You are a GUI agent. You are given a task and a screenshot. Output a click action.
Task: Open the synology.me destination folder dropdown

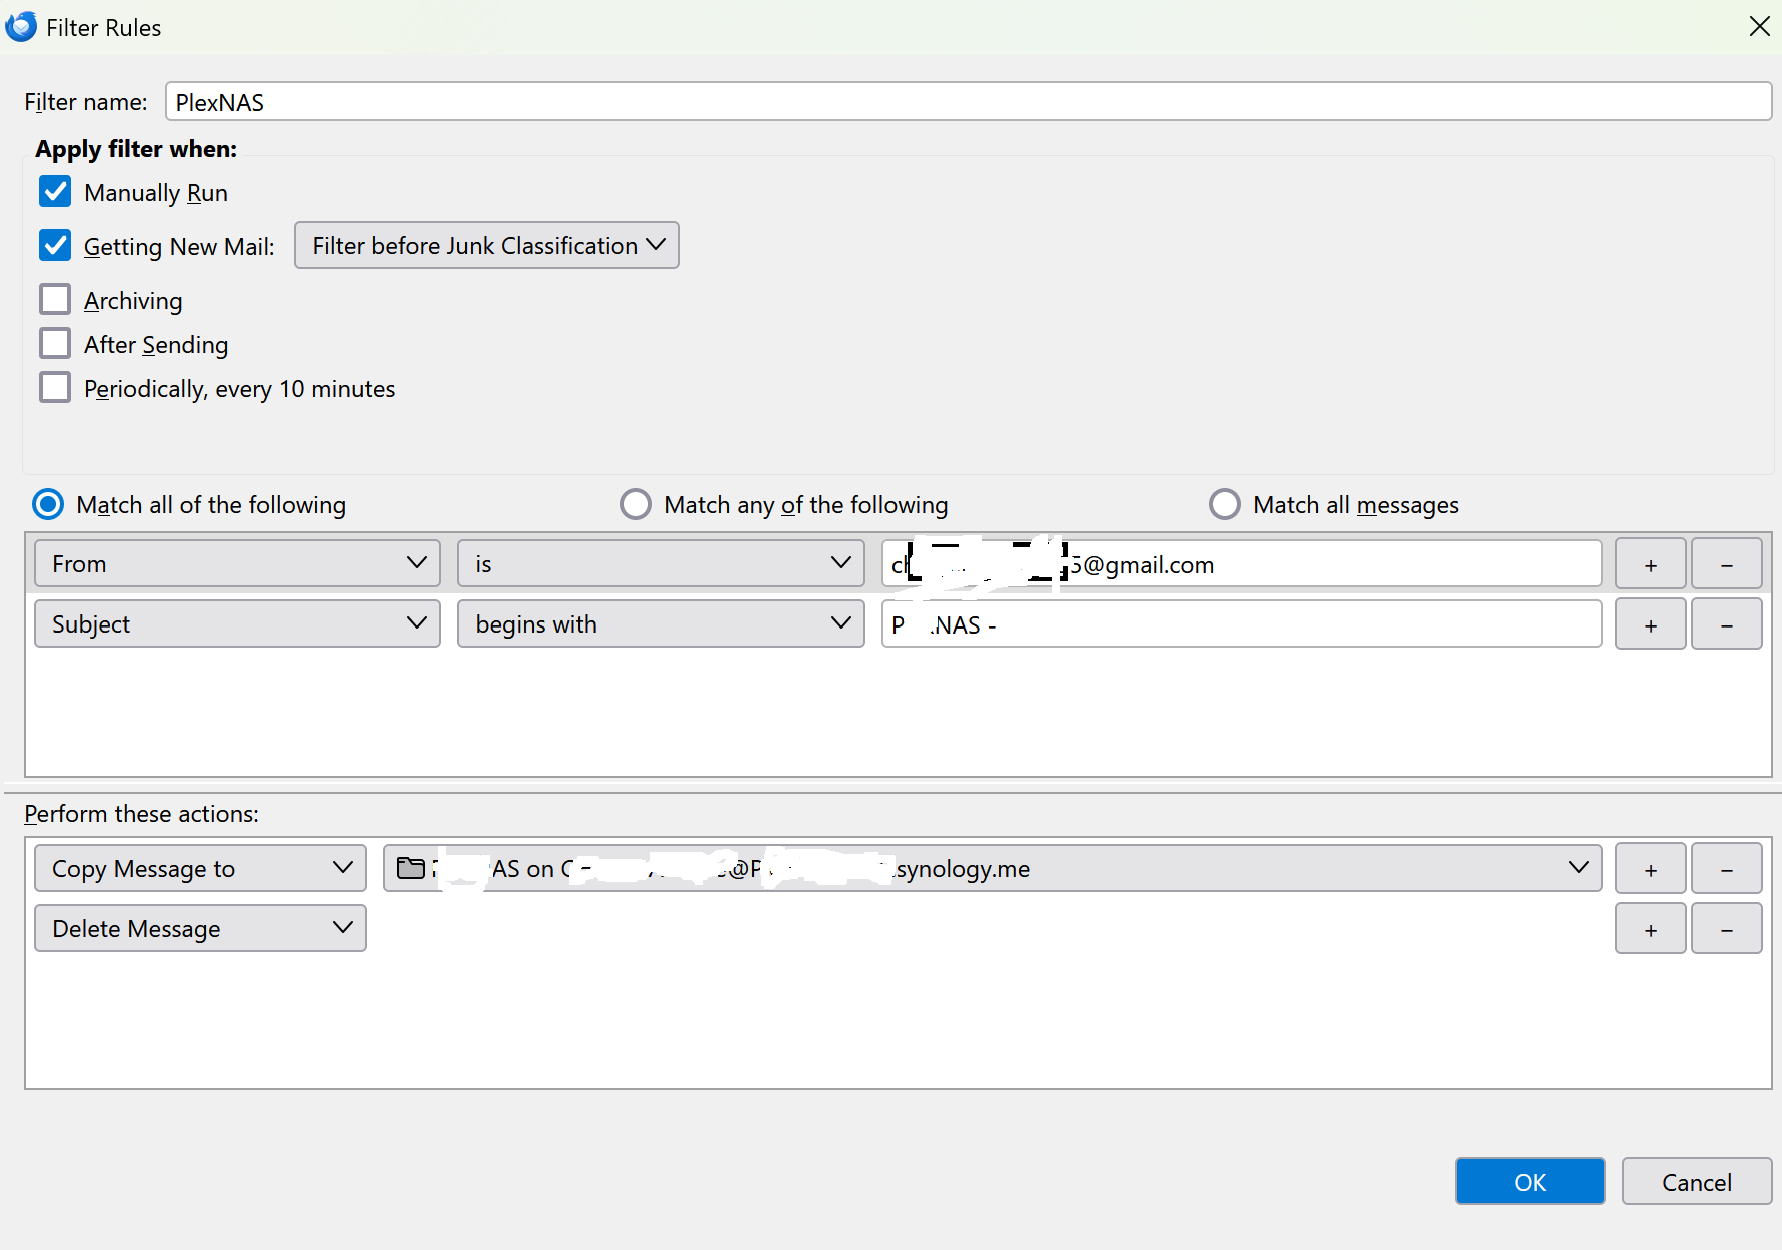(x=992, y=868)
